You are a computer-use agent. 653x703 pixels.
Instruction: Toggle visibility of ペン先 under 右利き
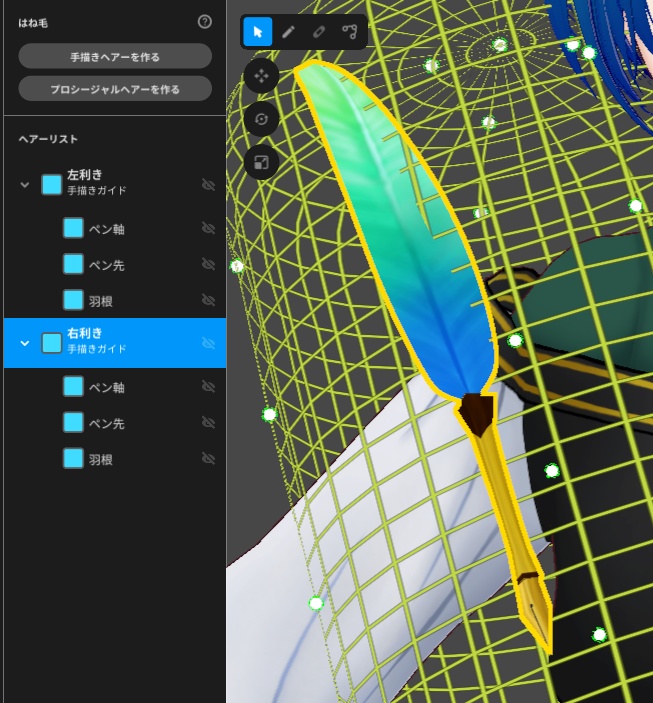(208, 422)
